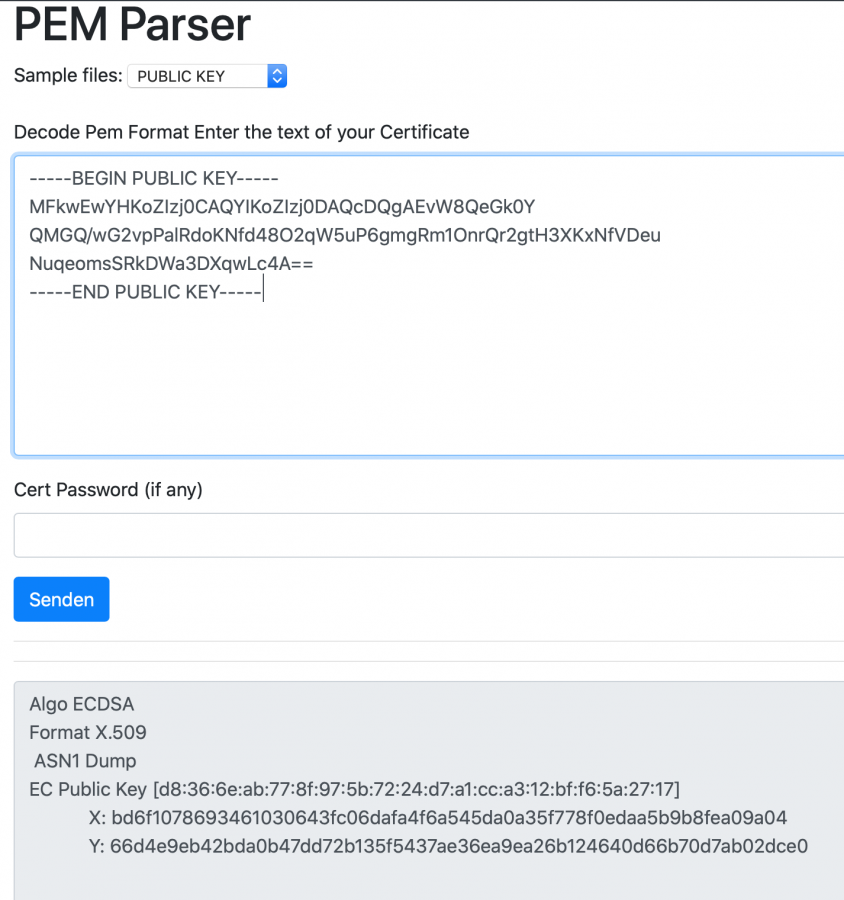844x900 pixels.
Task: Click the ASN1 Dump output line
Action: point(85,761)
